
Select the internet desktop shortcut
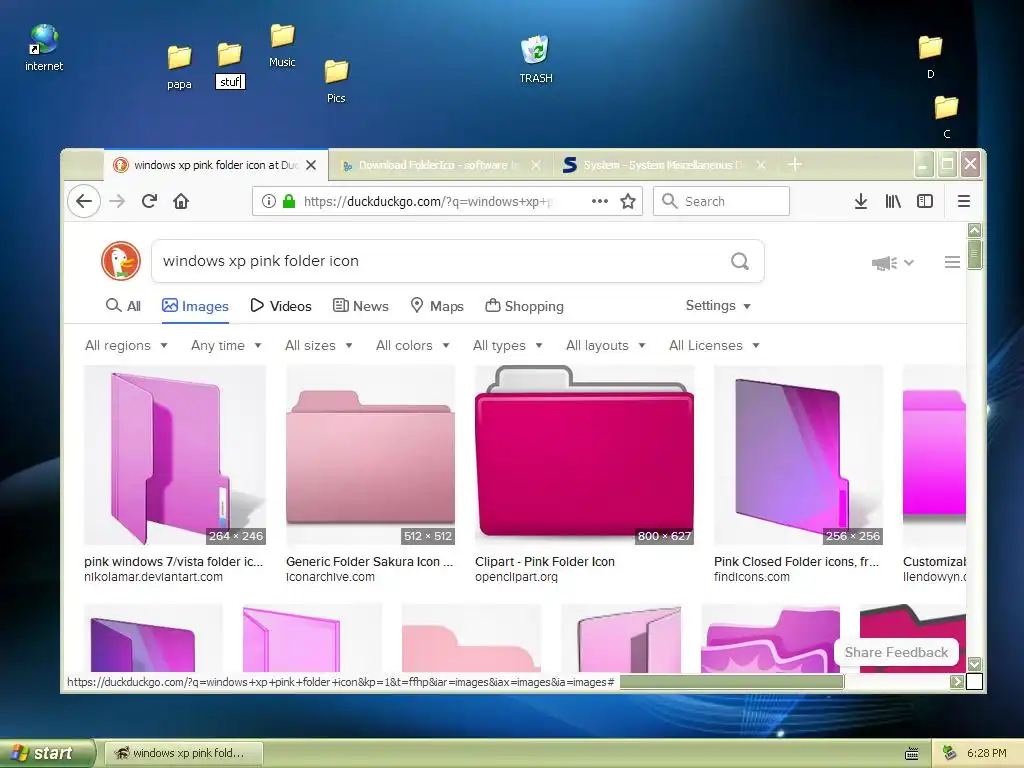pyautogui.click(x=44, y=47)
